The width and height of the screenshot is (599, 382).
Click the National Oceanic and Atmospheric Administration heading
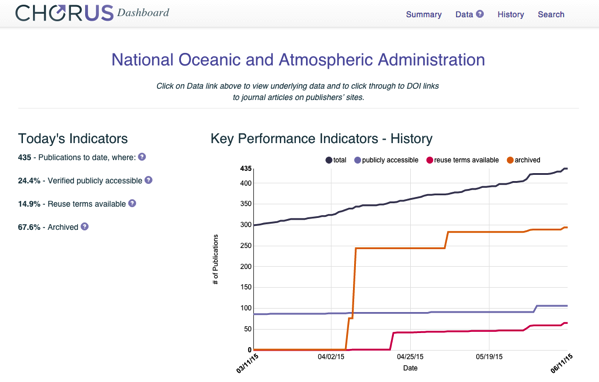click(298, 60)
